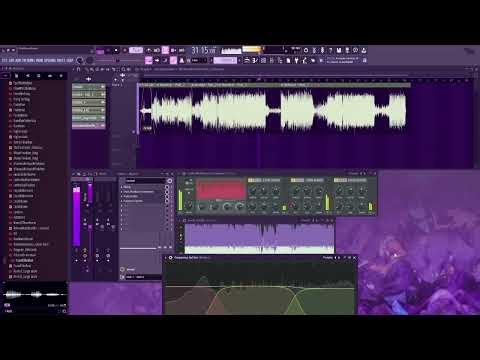Toggle the magnet snap icon in playlist toolbar

[x=79, y=69]
